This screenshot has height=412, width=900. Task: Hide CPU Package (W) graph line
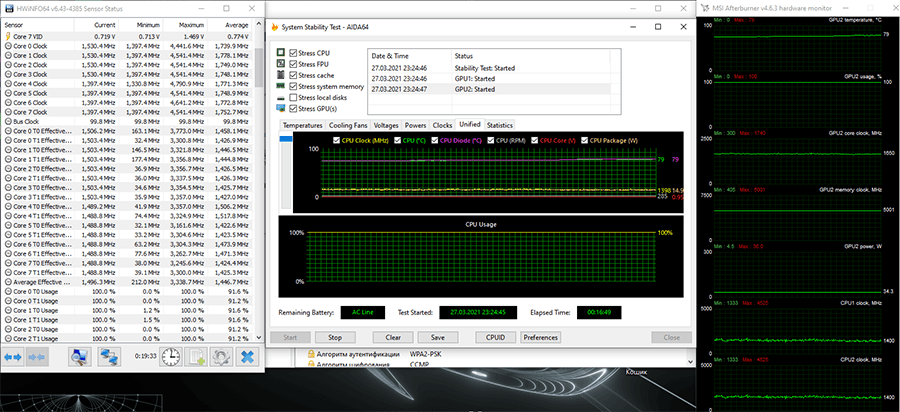(x=584, y=140)
